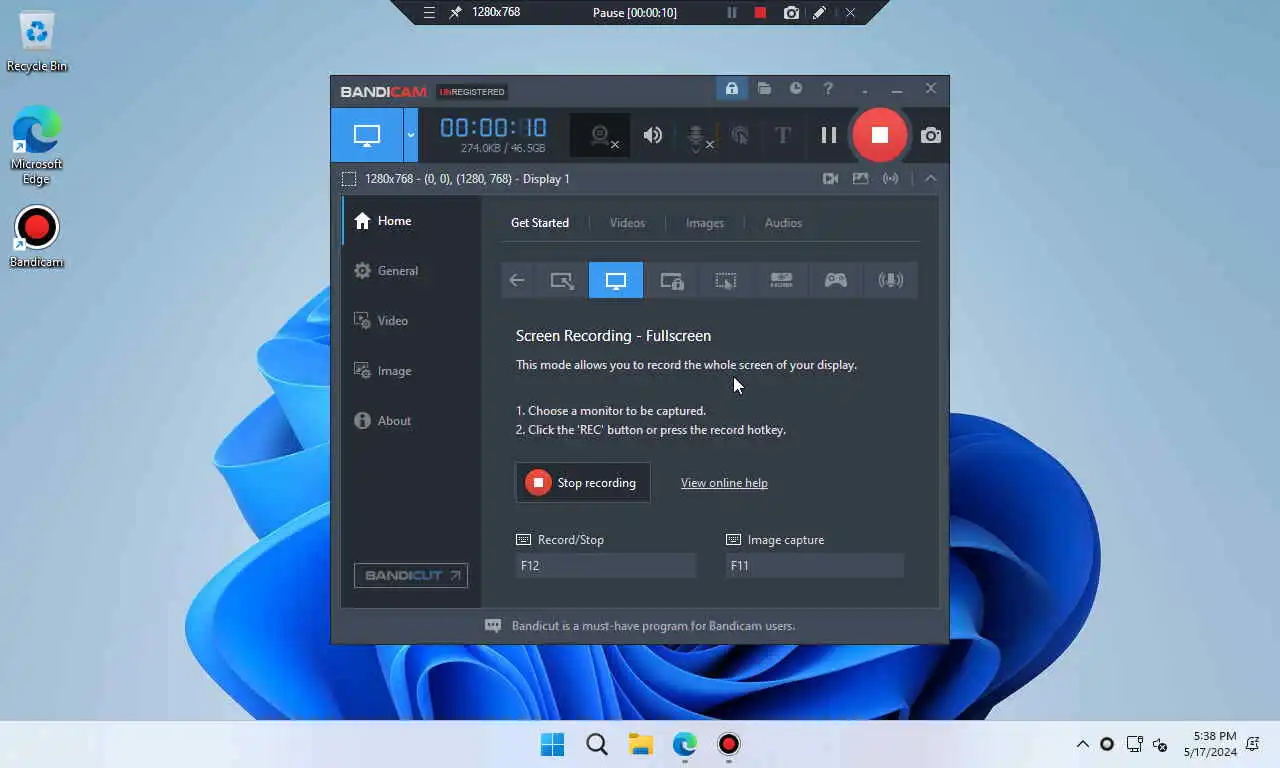This screenshot has width=1280, height=768.
Task: Open File Explorer from taskbar
Action: click(x=641, y=744)
